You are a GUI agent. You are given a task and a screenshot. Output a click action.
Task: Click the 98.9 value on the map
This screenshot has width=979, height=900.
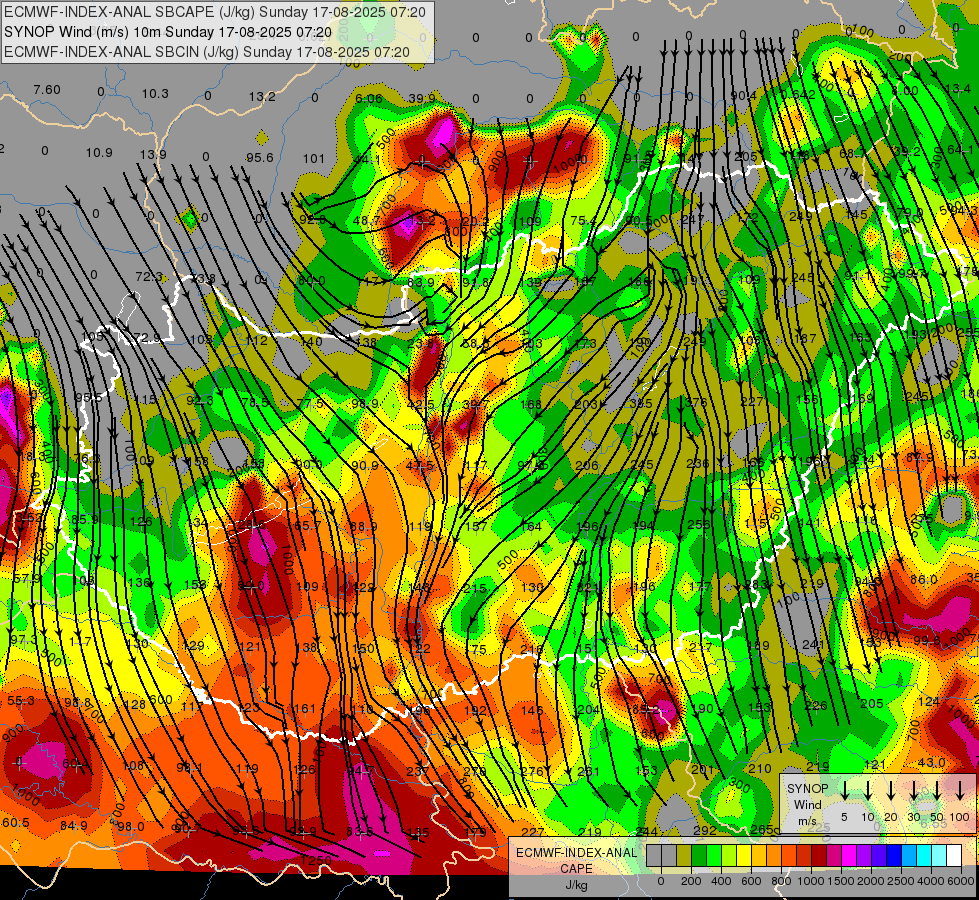click(x=365, y=404)
